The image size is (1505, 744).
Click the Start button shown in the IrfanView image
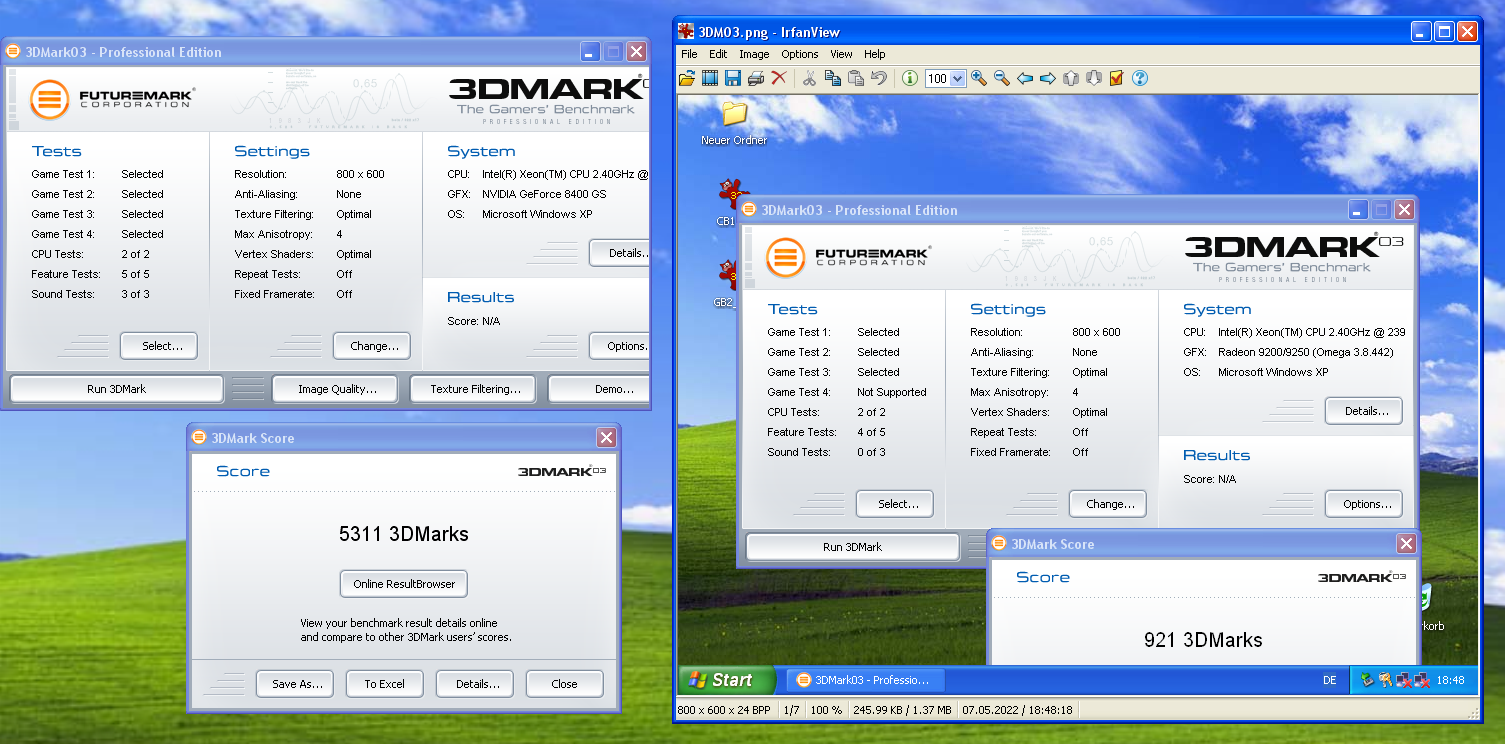pyautogui.click(x=727, y=680)
